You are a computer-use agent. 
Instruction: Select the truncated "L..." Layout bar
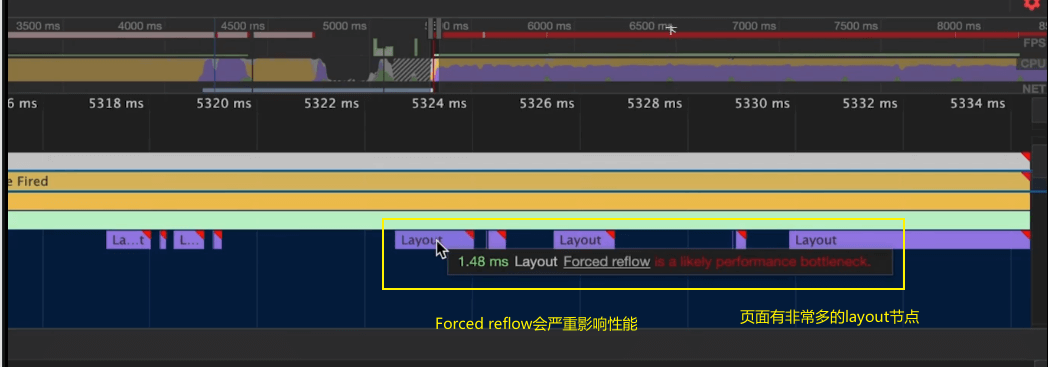coord(189,240)
